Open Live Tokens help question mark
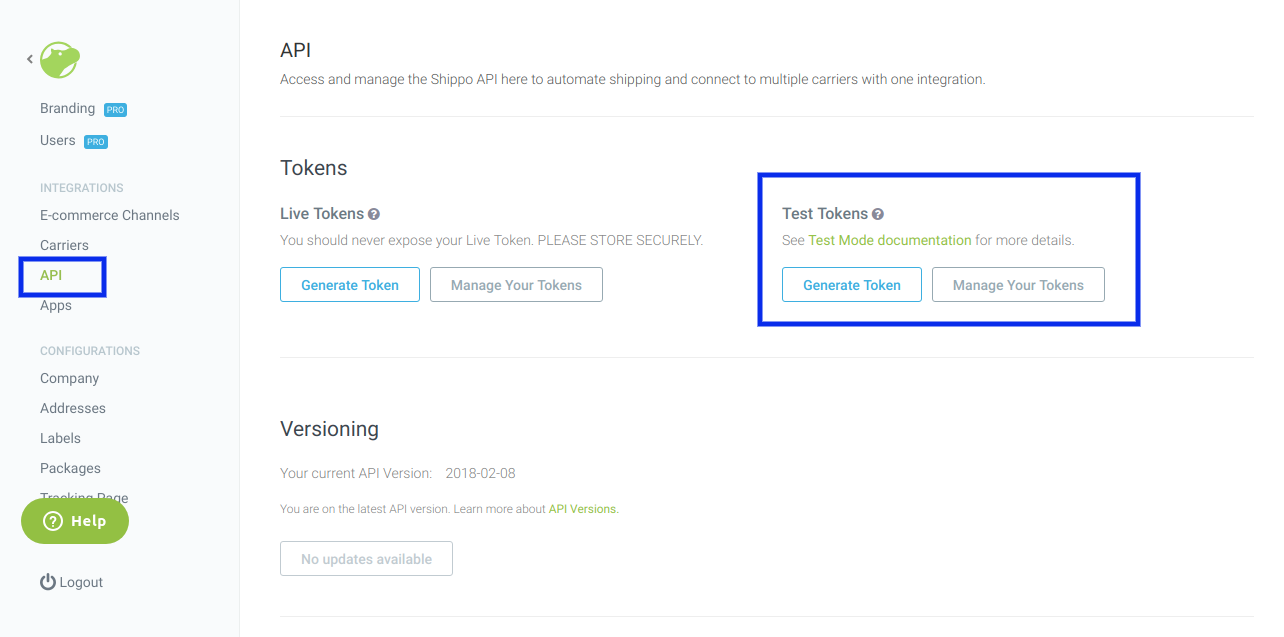 pos(374,214)
